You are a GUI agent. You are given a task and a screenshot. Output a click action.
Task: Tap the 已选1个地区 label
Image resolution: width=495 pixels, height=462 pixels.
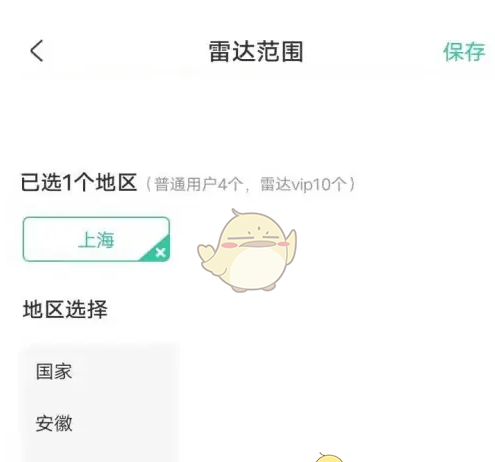click(x=79, y=183)
